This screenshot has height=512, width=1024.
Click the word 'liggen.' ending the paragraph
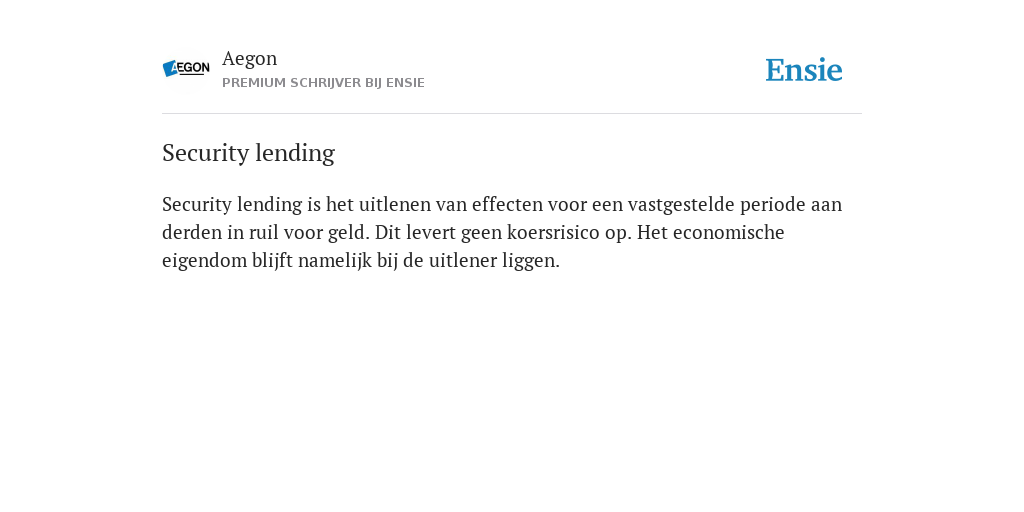pyautogui.click(x=531, y=261)
